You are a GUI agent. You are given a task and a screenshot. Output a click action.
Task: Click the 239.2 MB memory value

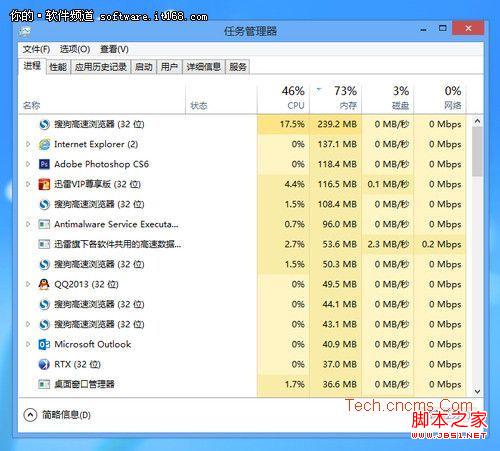click(337, 124)
